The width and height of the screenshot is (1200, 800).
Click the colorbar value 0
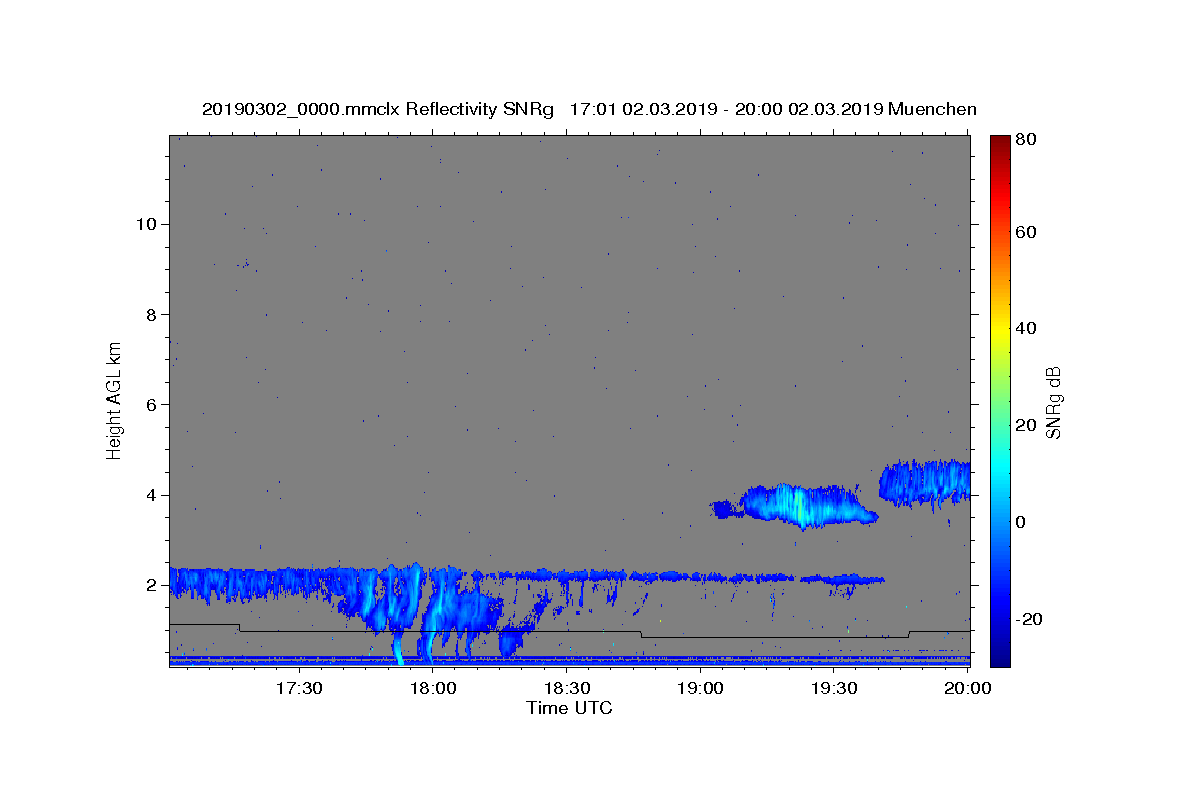[1023, 522]
